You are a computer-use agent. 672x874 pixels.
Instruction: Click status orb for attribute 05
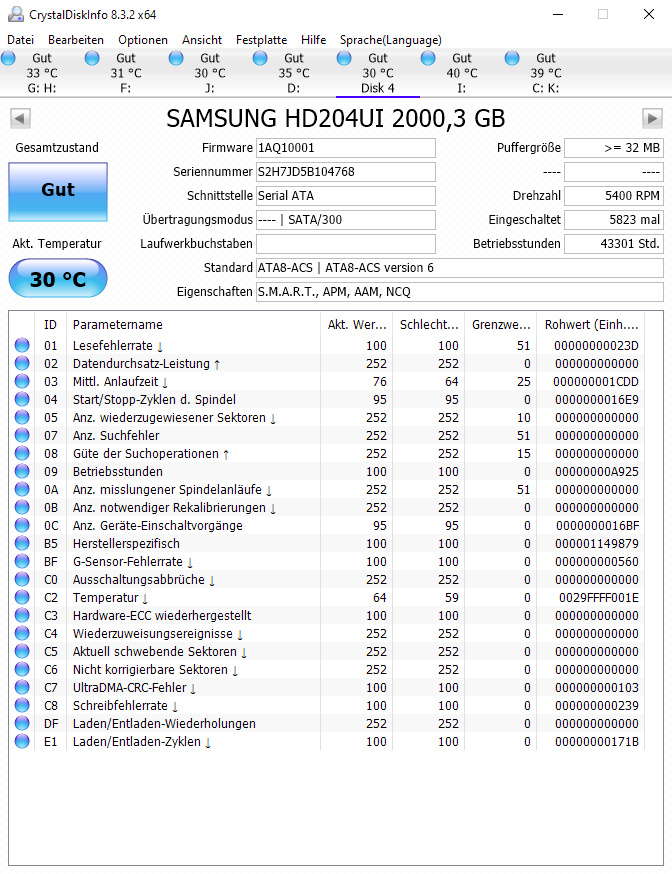(22, 417)
